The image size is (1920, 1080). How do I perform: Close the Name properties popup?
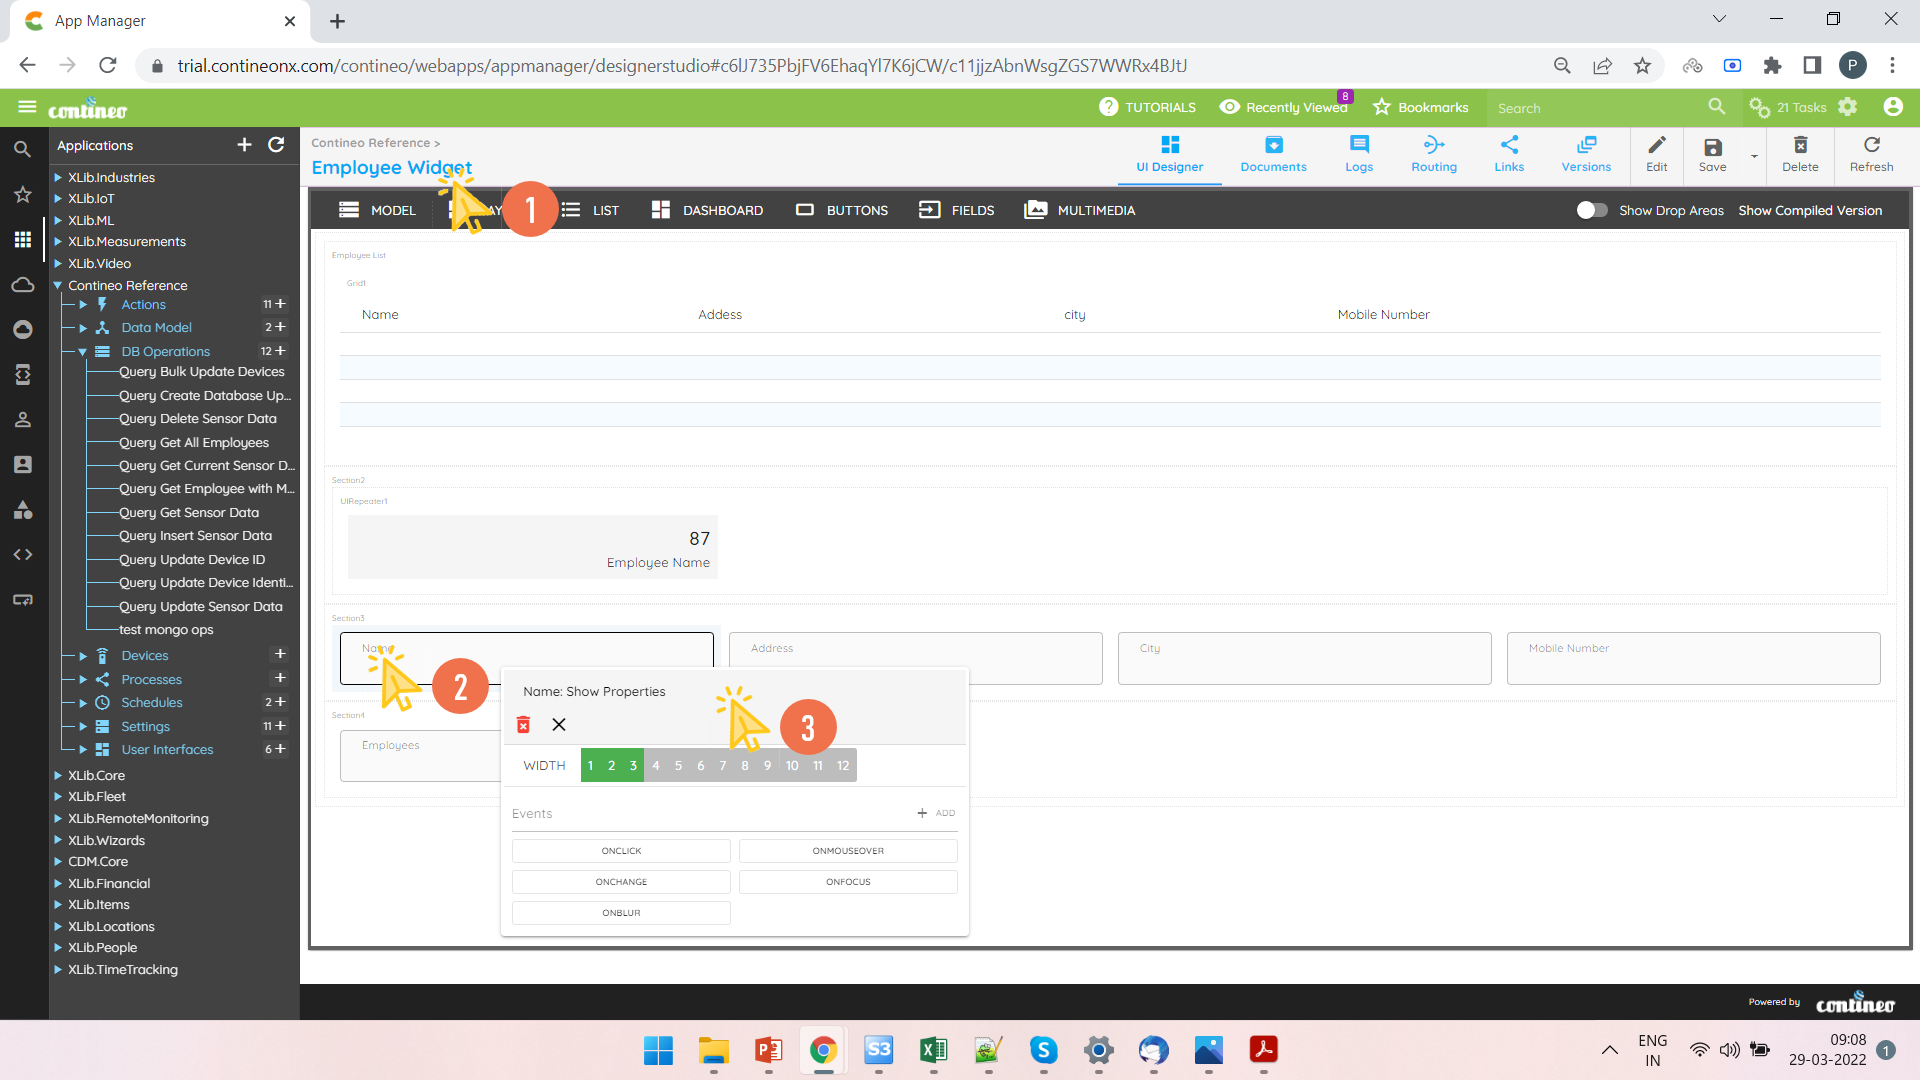click(559, 725)
